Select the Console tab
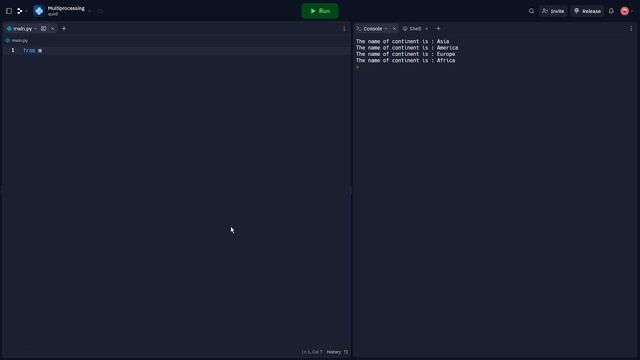This screenshot has height=360, width=640. (x=372, y=29)
